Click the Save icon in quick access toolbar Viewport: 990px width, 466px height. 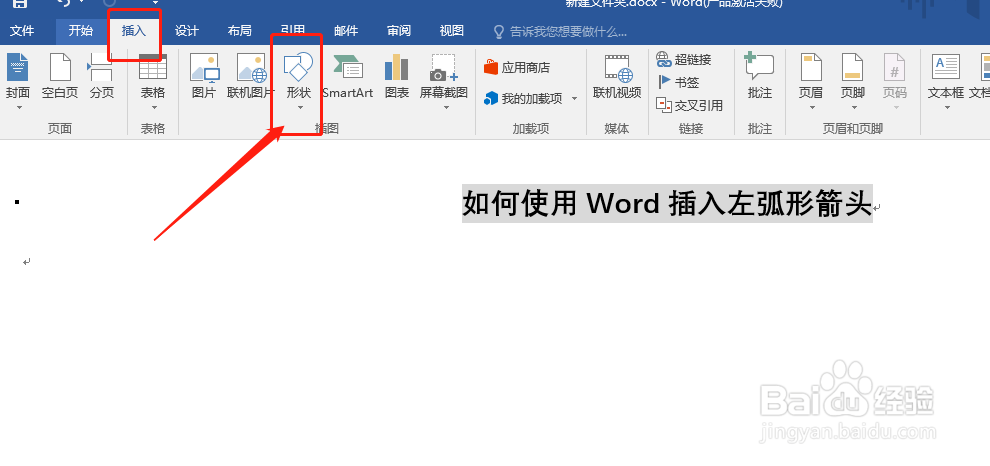coord(20,4)
